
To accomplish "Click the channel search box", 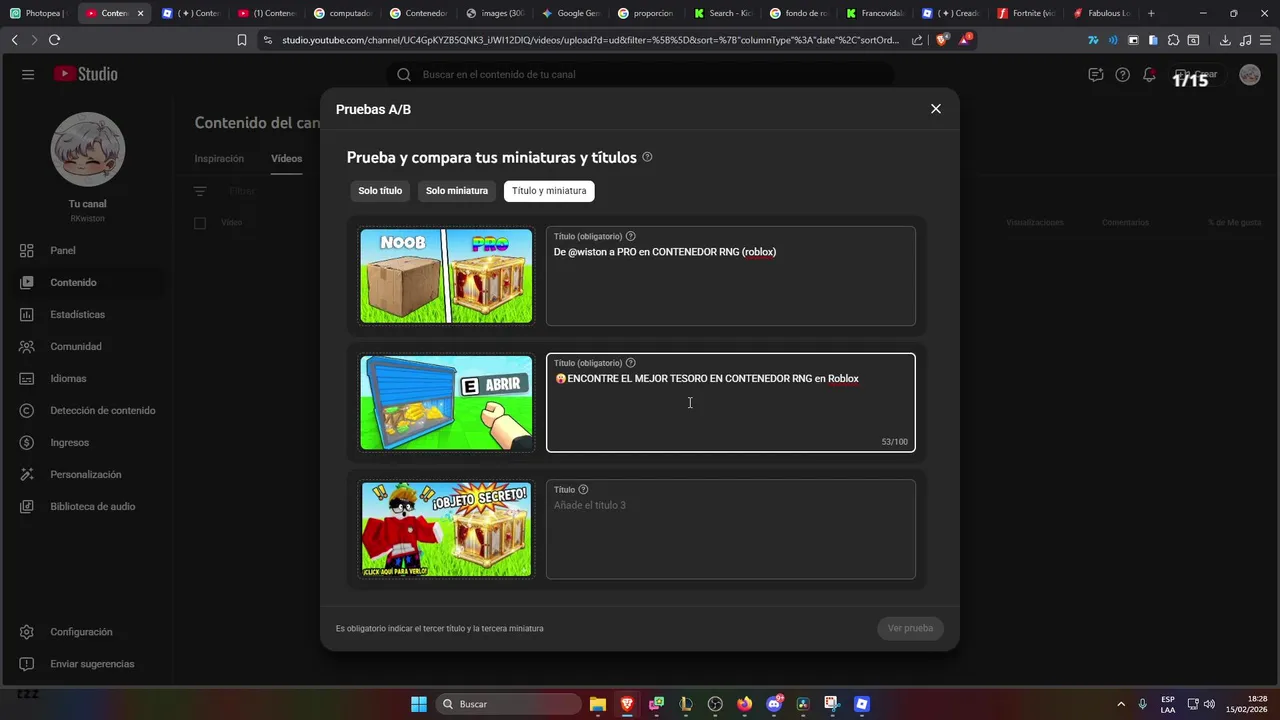I will 640,74.
